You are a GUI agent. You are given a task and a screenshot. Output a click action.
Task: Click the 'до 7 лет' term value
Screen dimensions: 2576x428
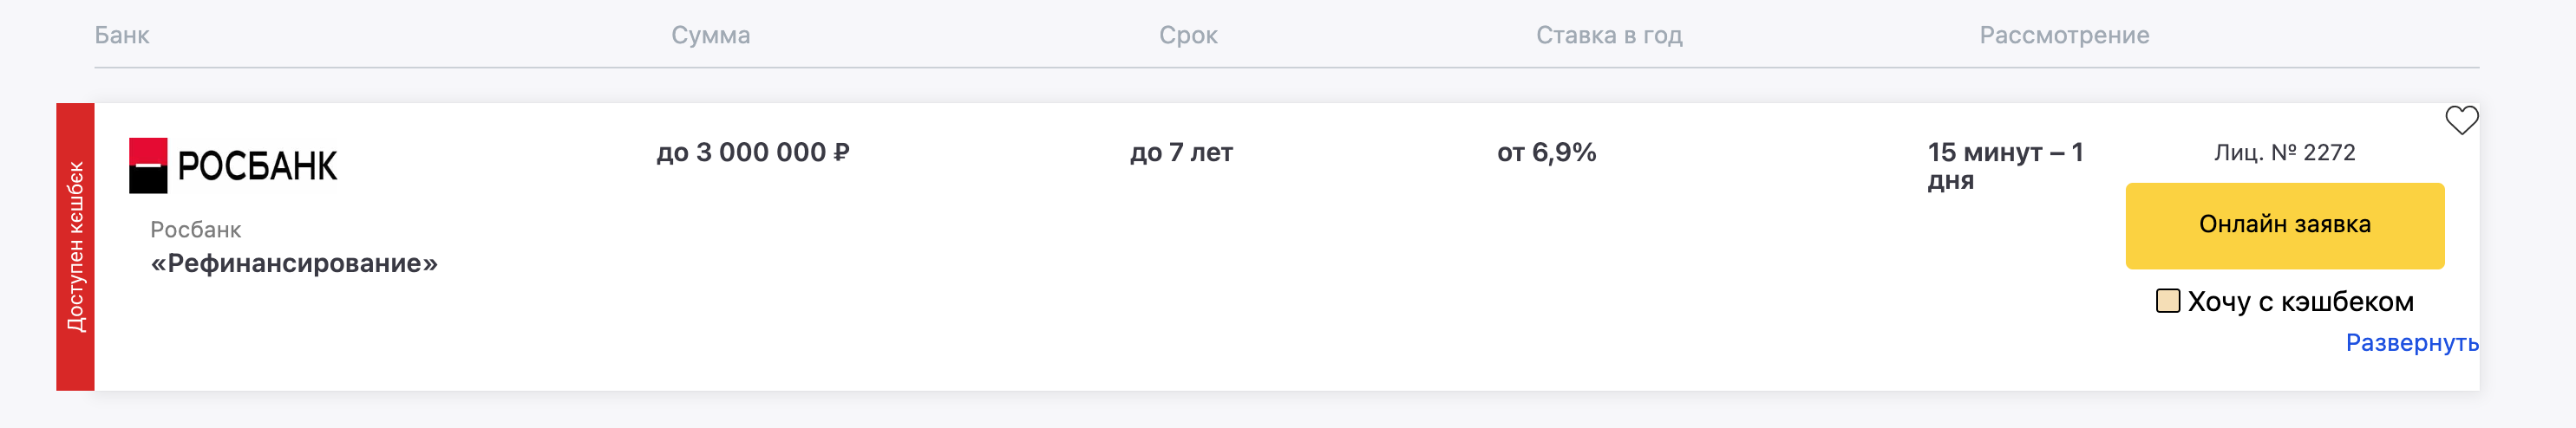pyautogui.click(x=1181, y=152)
